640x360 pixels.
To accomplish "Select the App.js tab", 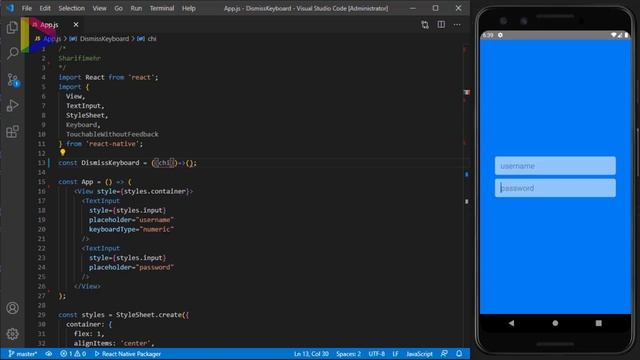I will [x=49, y=24].
